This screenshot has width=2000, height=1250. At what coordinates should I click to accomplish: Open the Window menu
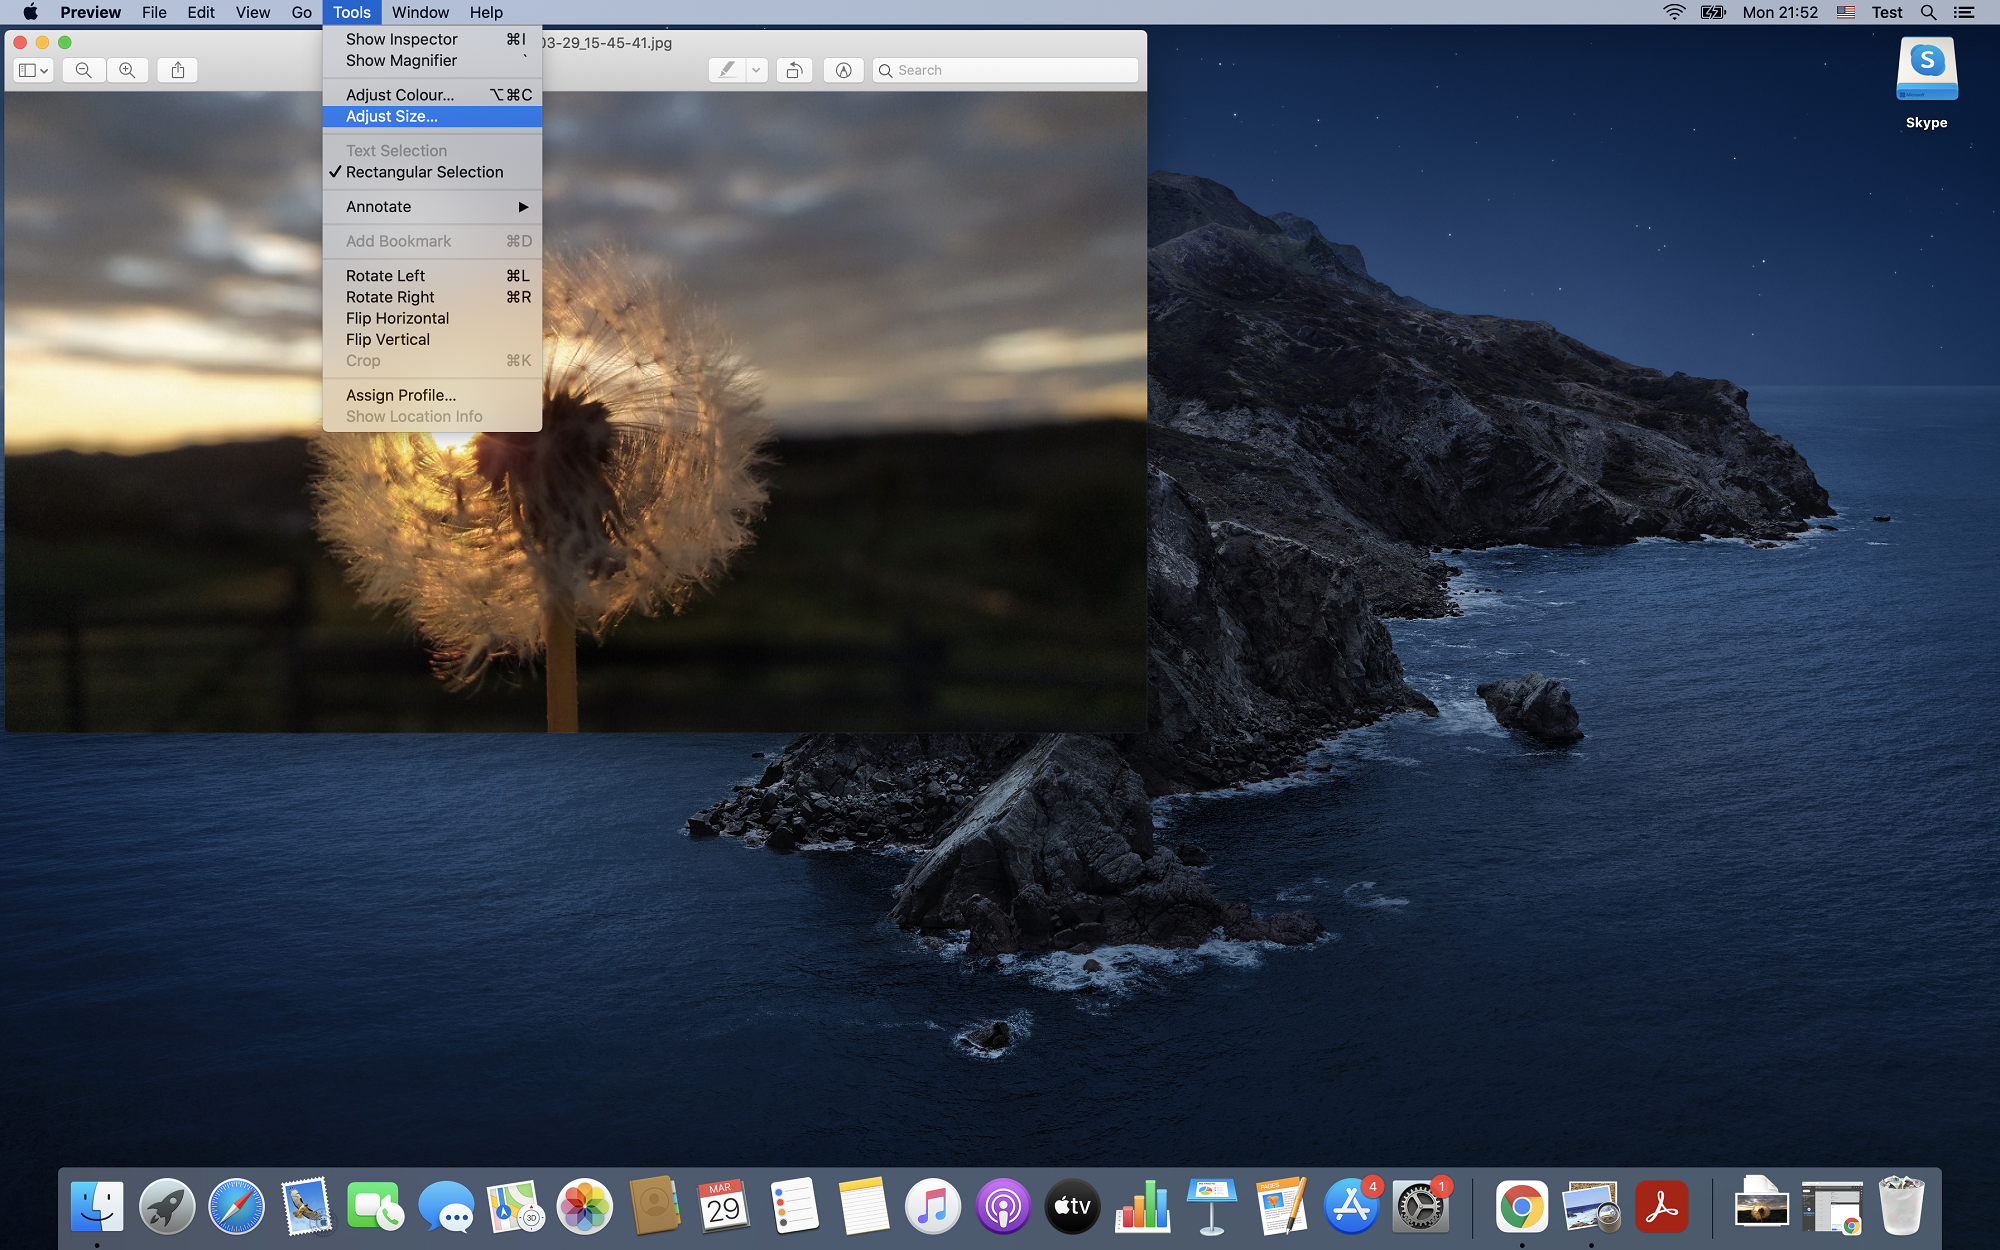pos(420,12)
